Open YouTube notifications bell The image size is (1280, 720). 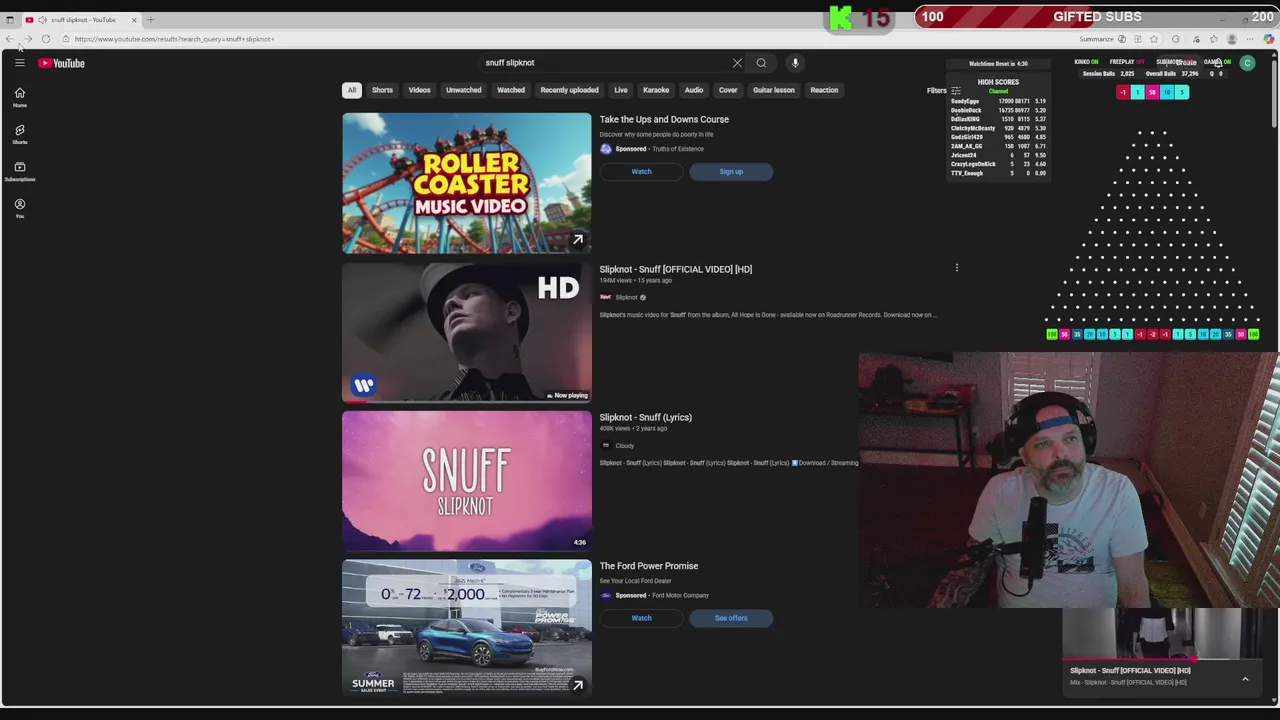(x=1217, y=63)
